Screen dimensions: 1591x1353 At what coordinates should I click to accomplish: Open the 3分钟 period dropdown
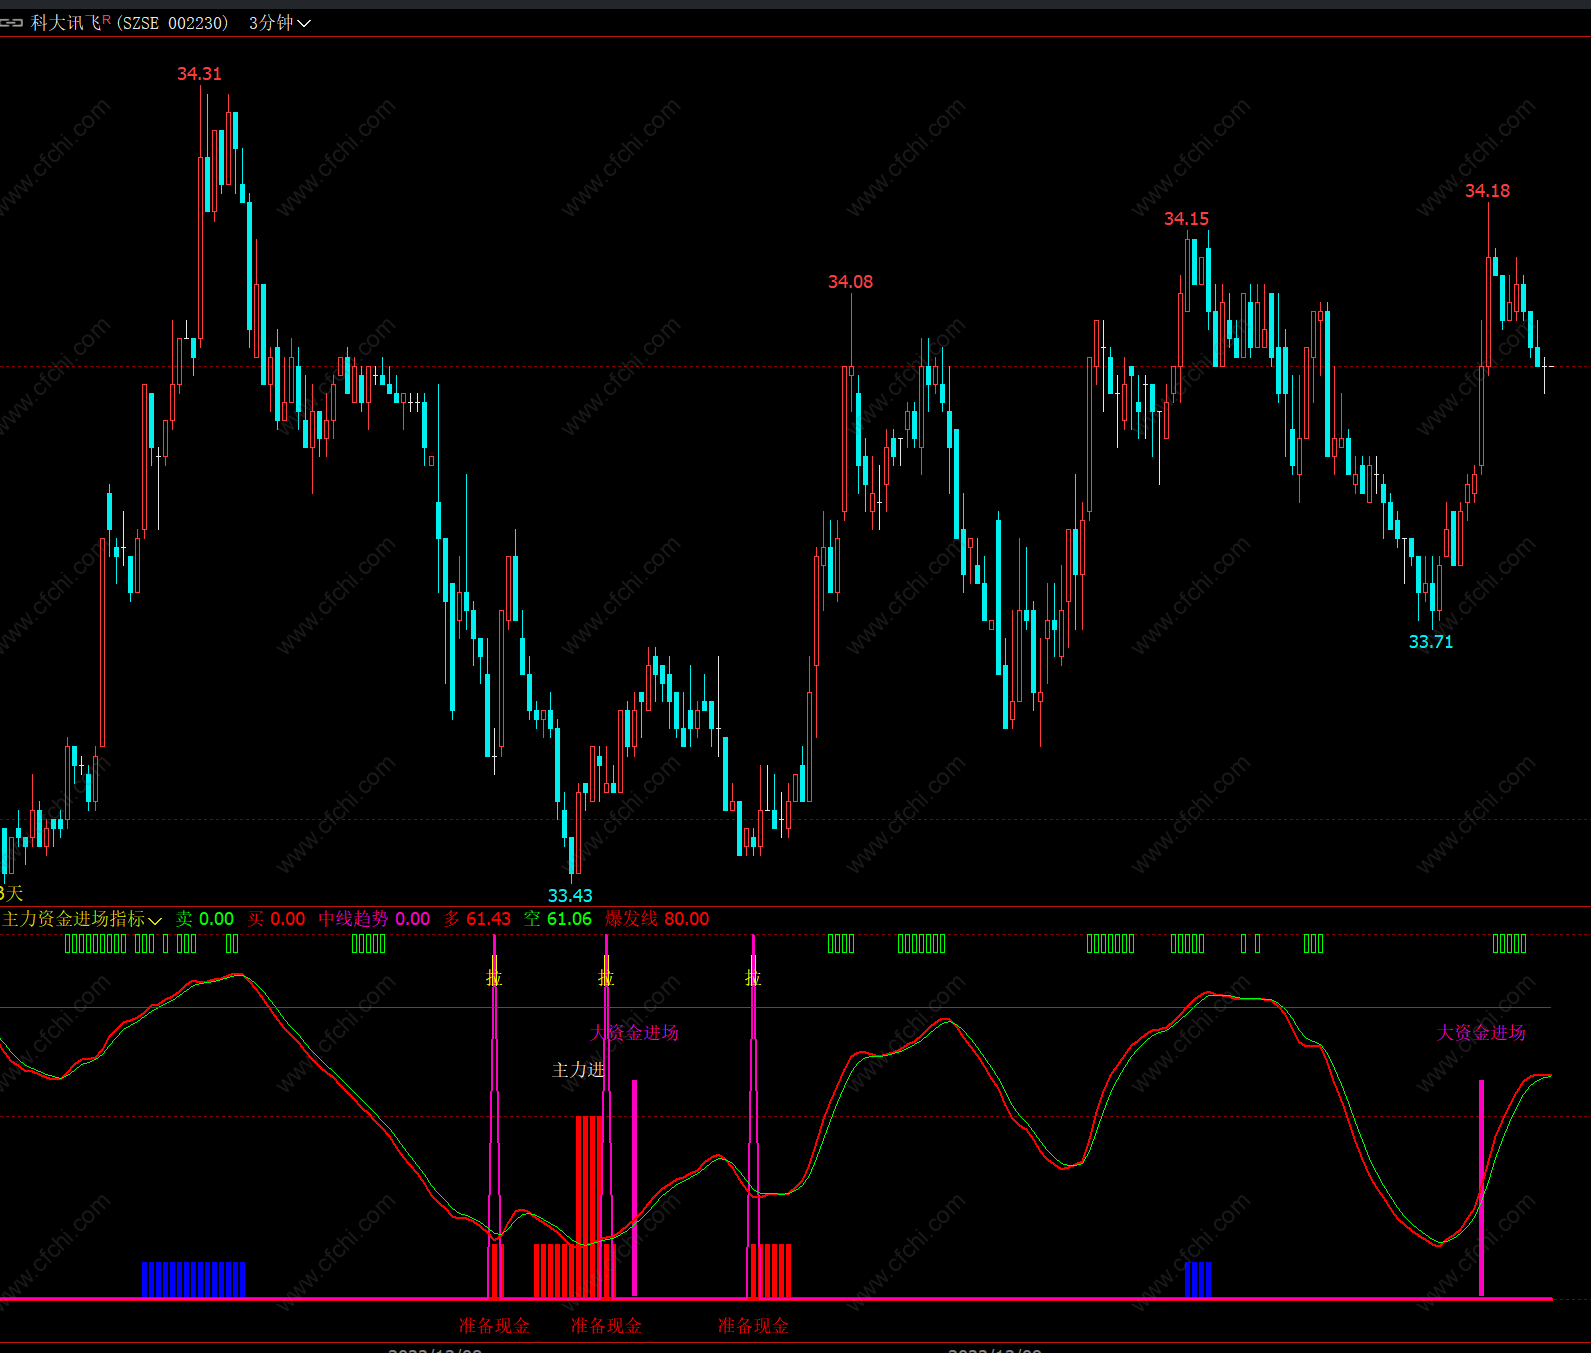coord(280,23)
